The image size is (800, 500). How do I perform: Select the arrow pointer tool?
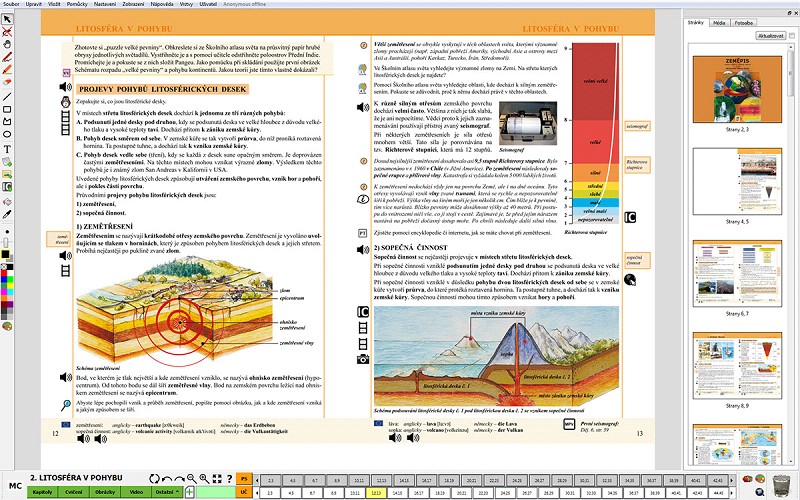pos(7,19)
